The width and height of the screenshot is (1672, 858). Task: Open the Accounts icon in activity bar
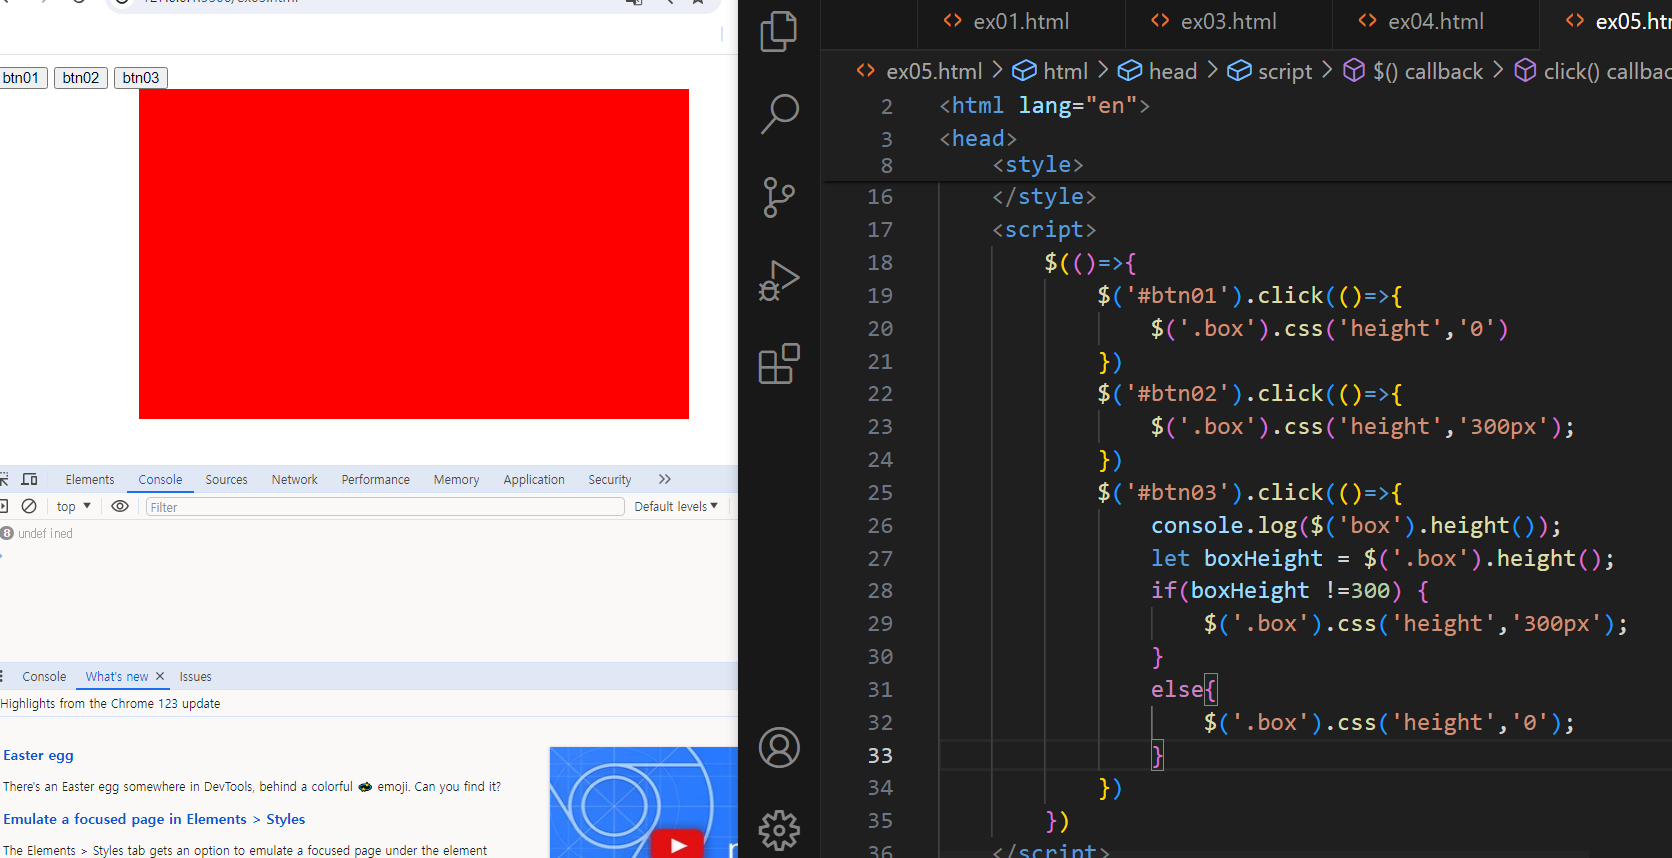tap(779, 747)
